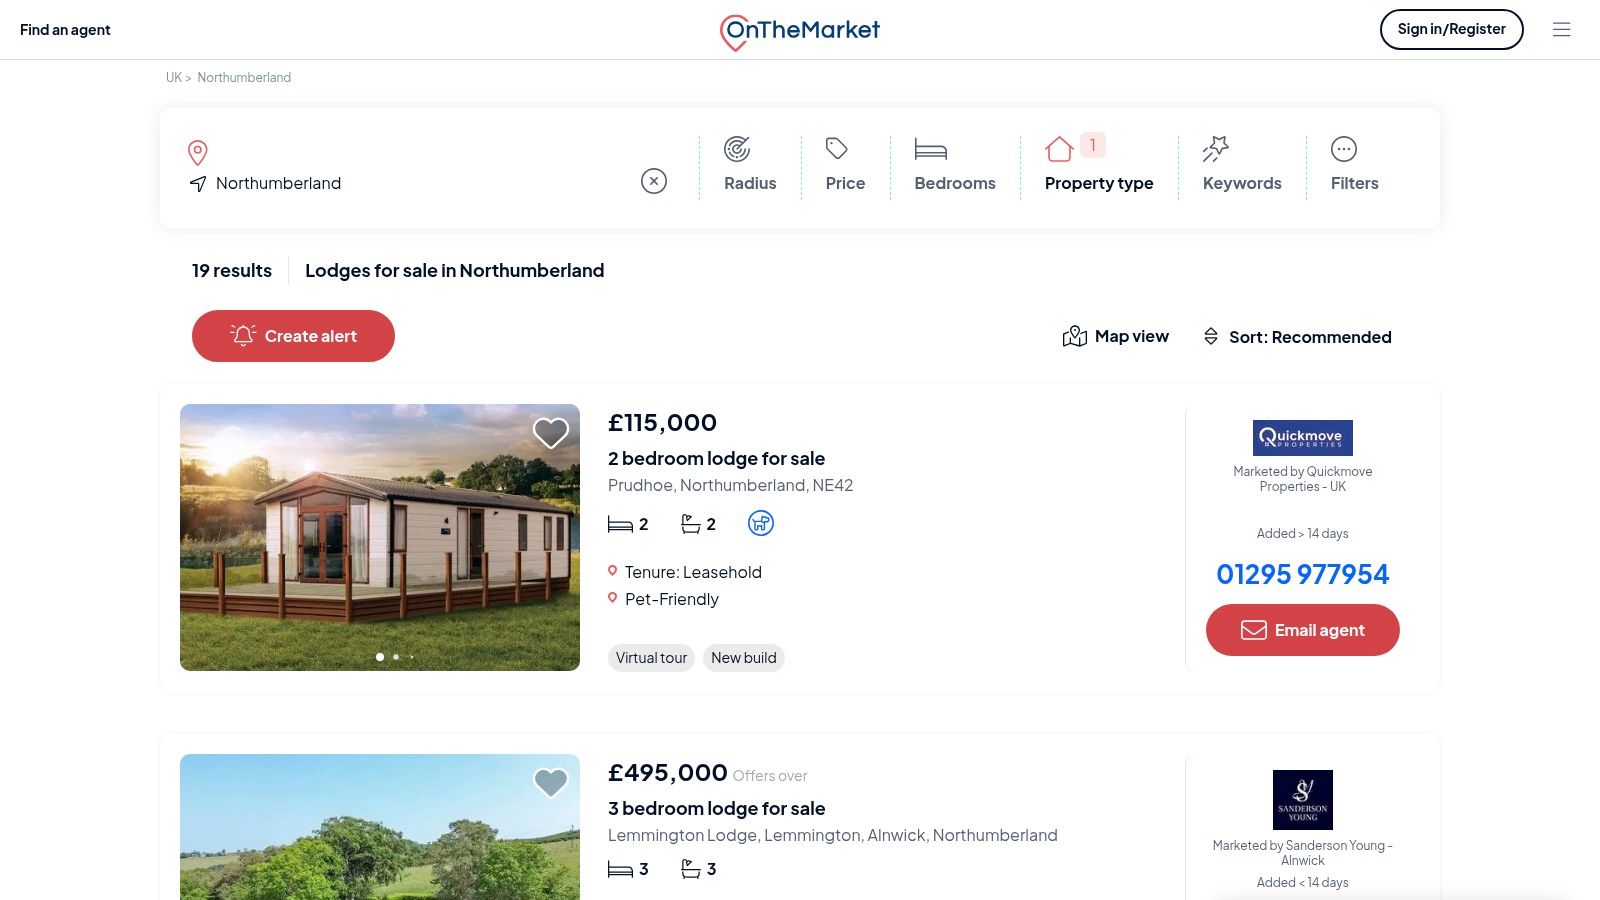This screenshot has height=900, width=1600.
Task: Show more Filters options
Action: tap(1354, 166)
